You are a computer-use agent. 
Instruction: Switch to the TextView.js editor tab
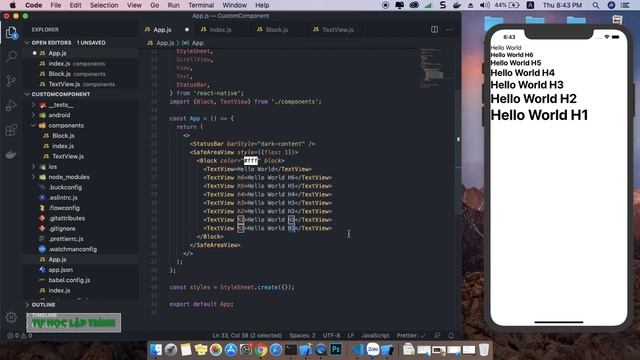338,29
